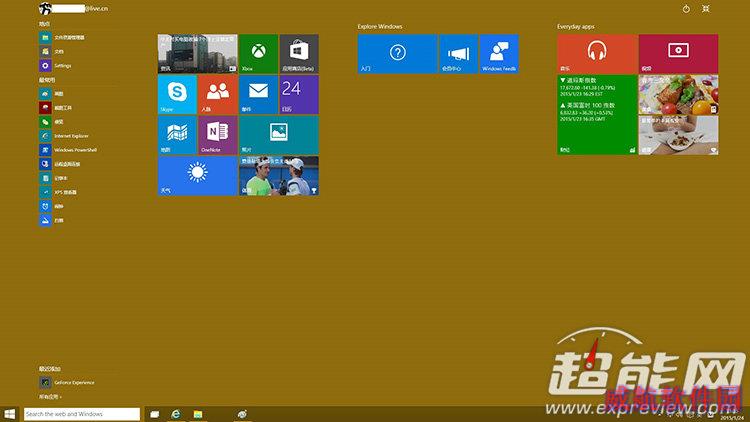
Task: Open Settings from the left list
Action: click(55, 66)
